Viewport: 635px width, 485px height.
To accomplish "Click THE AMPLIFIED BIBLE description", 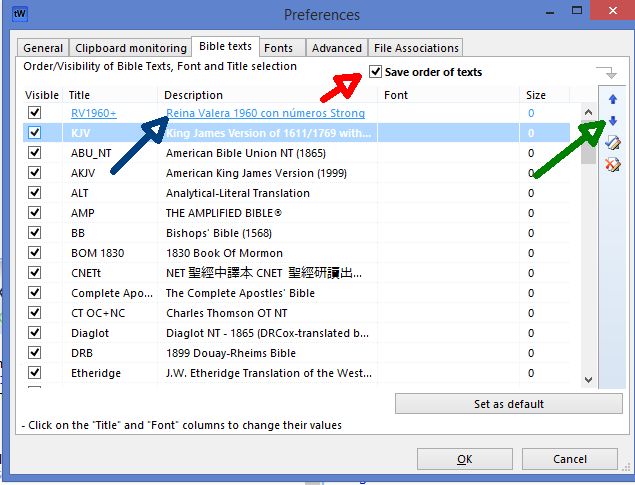I will click(x=224, y=213).
